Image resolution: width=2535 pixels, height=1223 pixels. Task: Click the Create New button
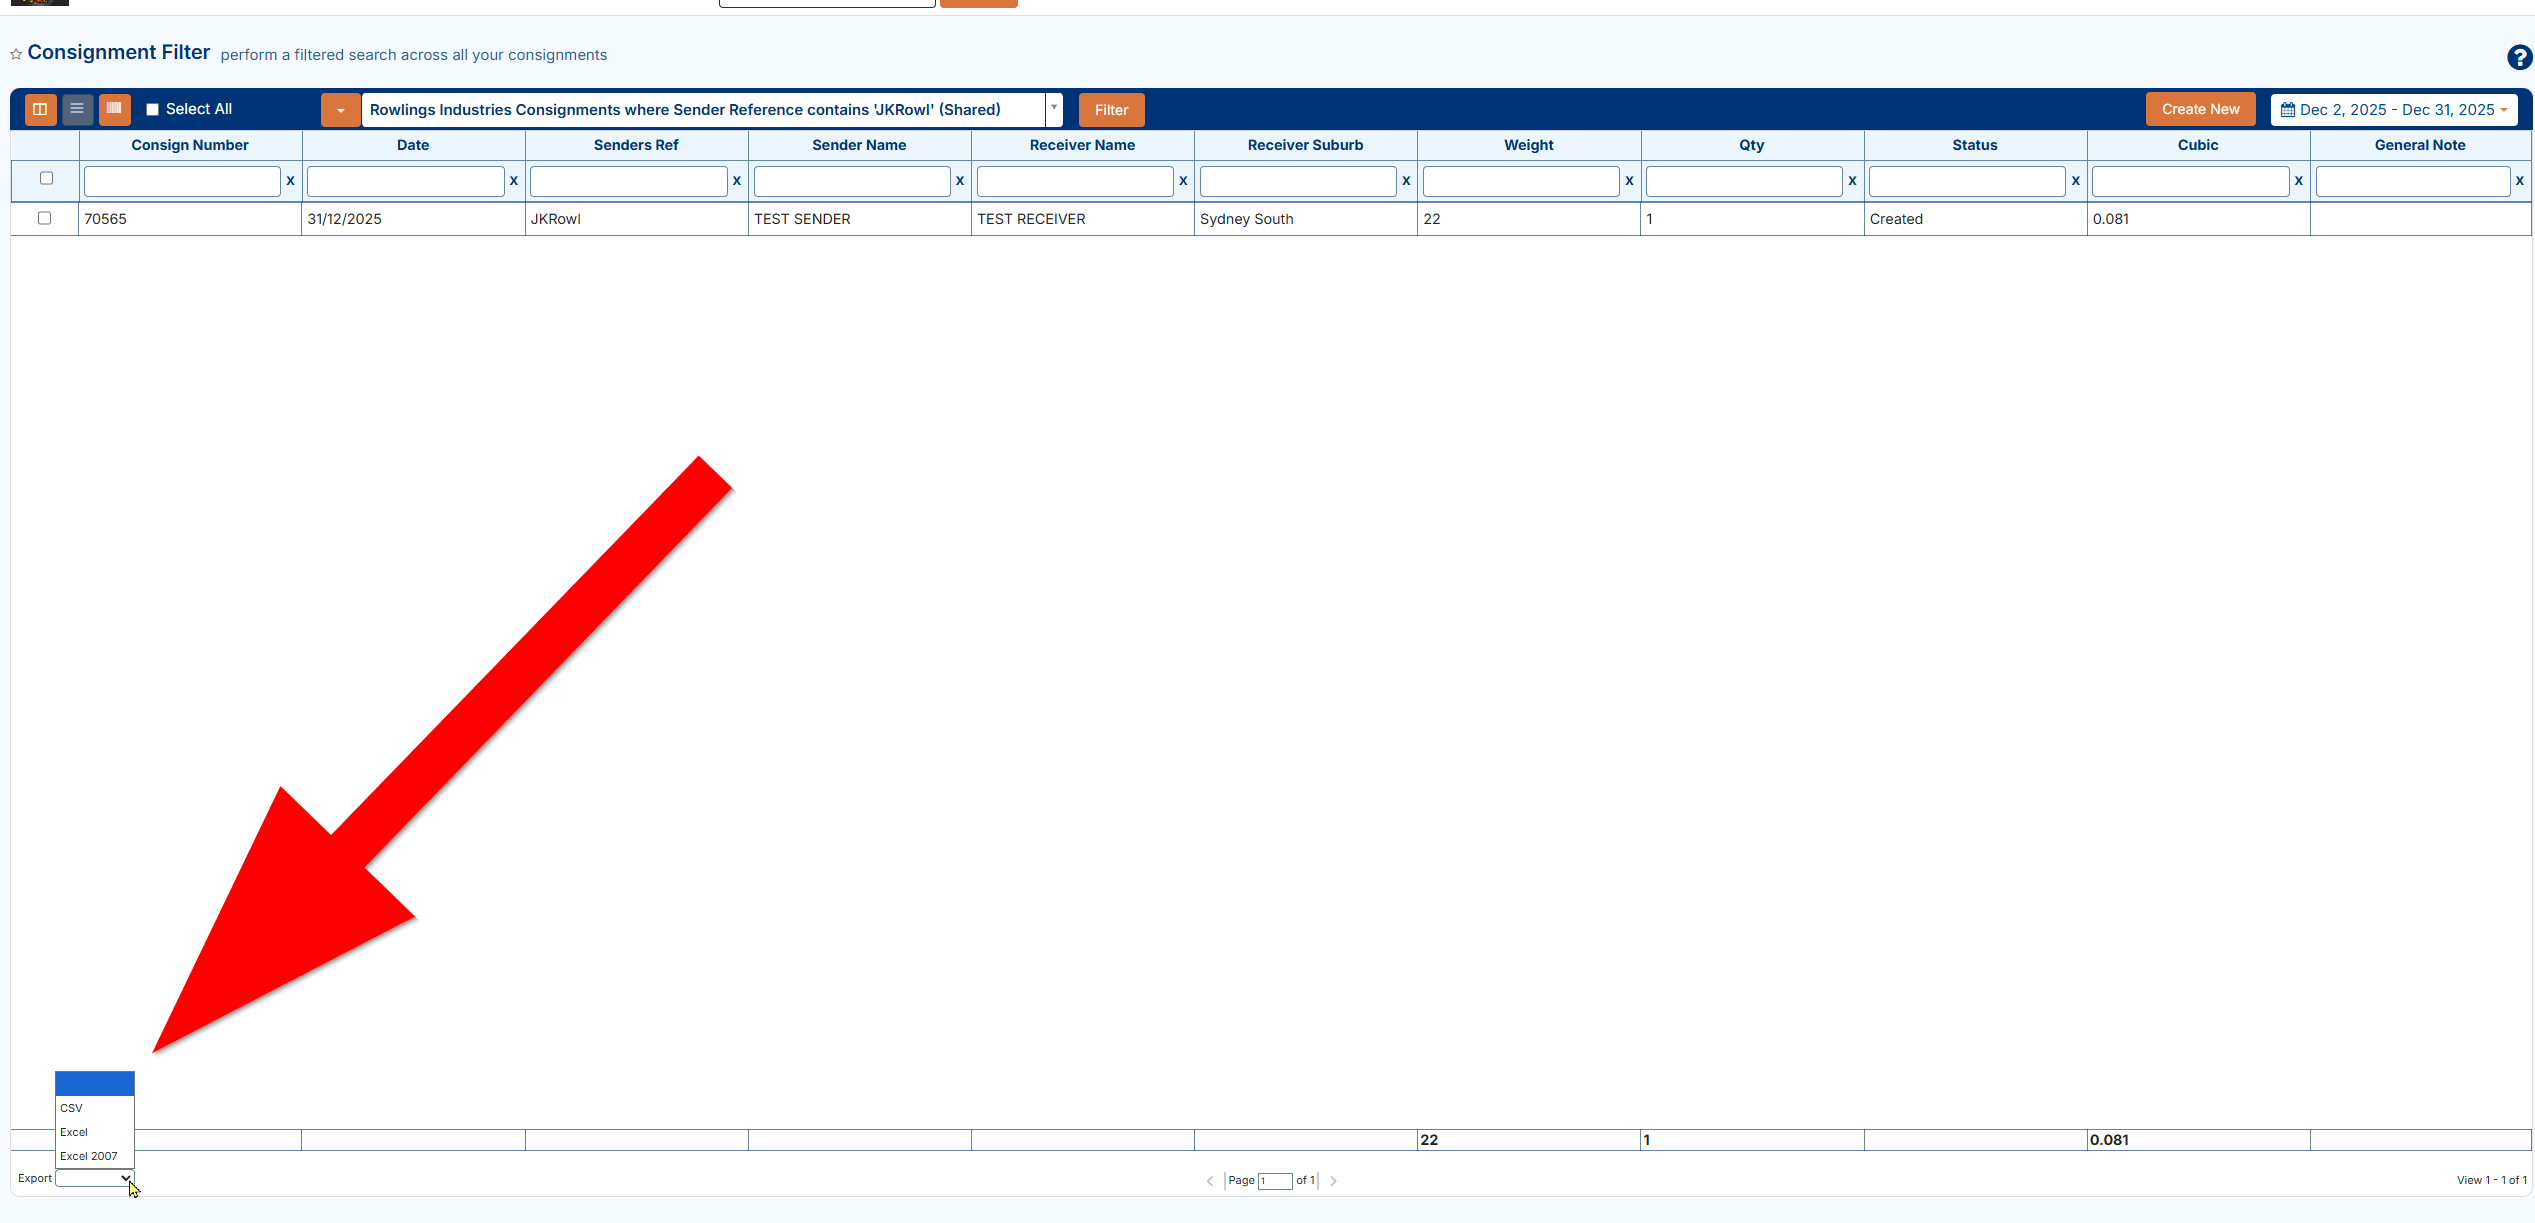click(x=2200, y=110)
